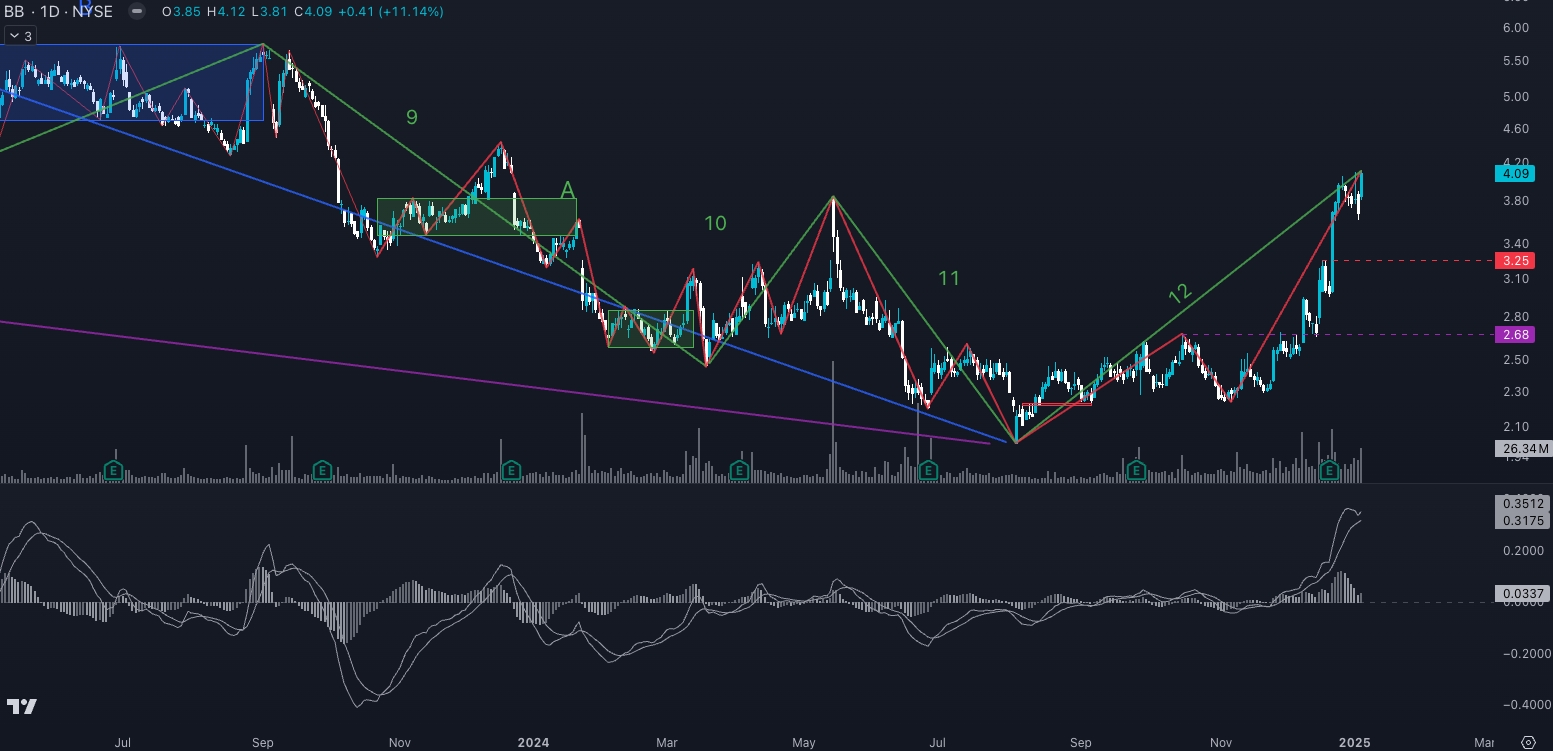Click the TradingView logo in bottom-left corner
This screenshot has width=1553, height=751.
pyautogui.click(x=22, y=706)
